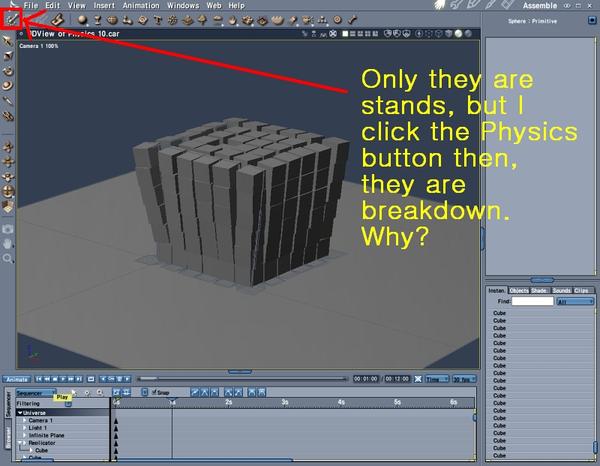Switch to single view layout
This screenshot has width=600, height=466.
pyautogui.click(x=345, y=34)
